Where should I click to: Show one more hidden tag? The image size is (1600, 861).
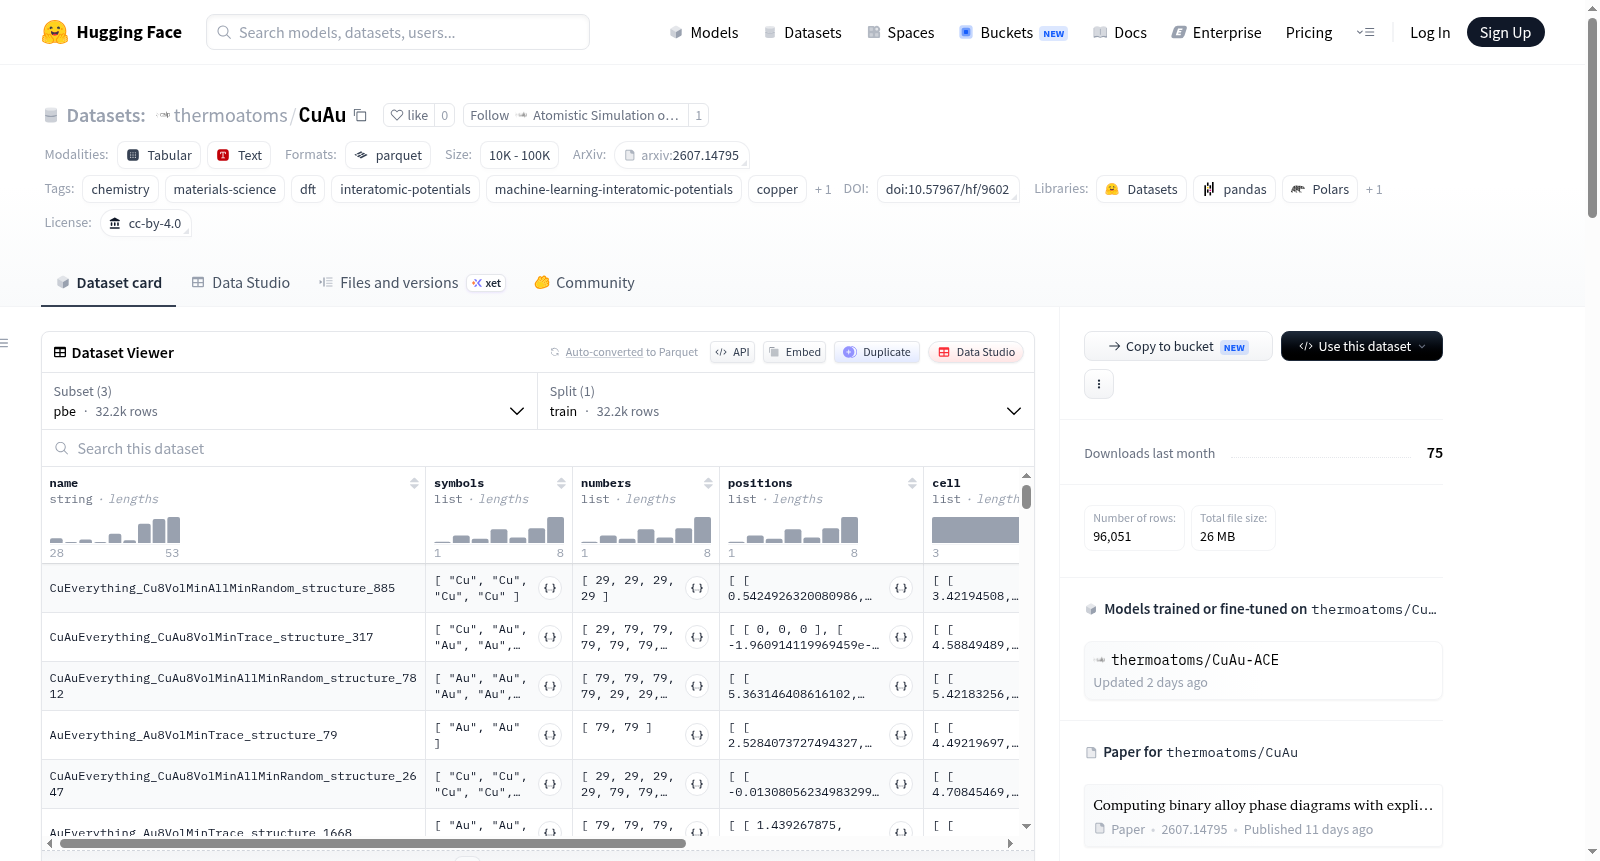[823, 189]
